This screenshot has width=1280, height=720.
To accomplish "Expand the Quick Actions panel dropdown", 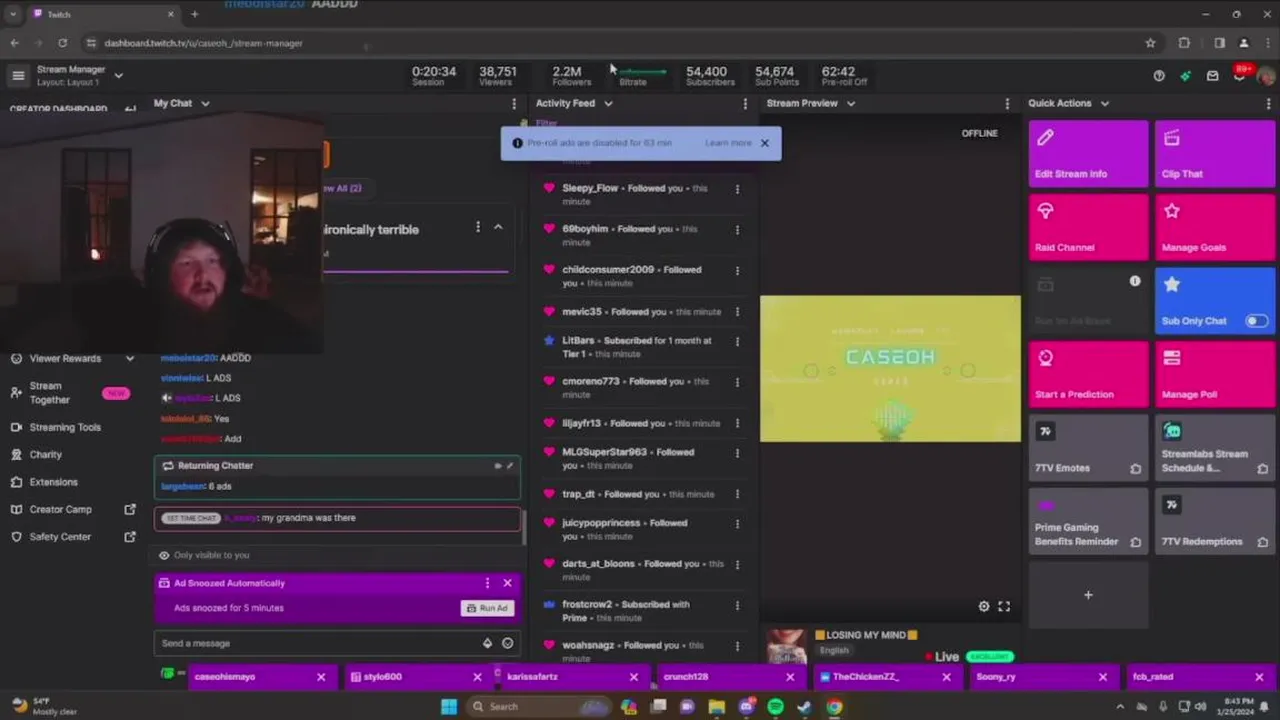I will pos(1104,103).
